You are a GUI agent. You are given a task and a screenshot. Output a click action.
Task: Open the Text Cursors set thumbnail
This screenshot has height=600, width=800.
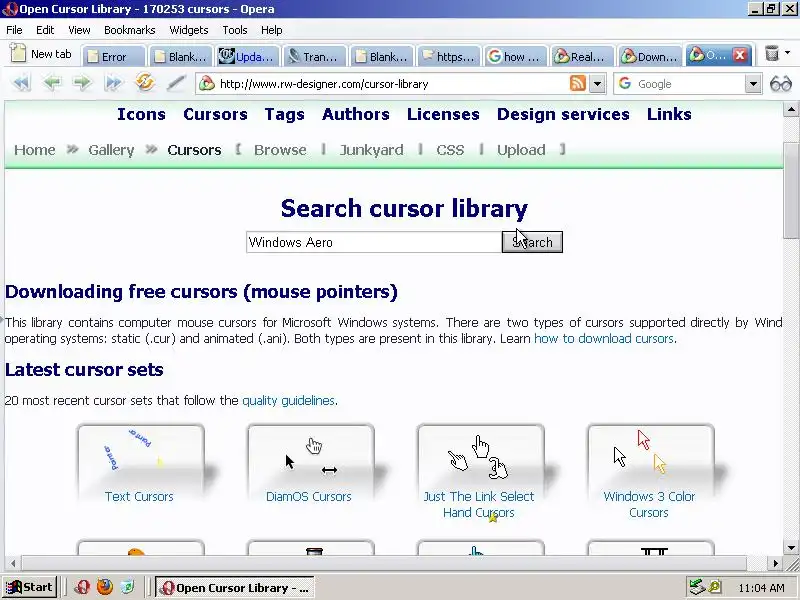click(141, 463)
